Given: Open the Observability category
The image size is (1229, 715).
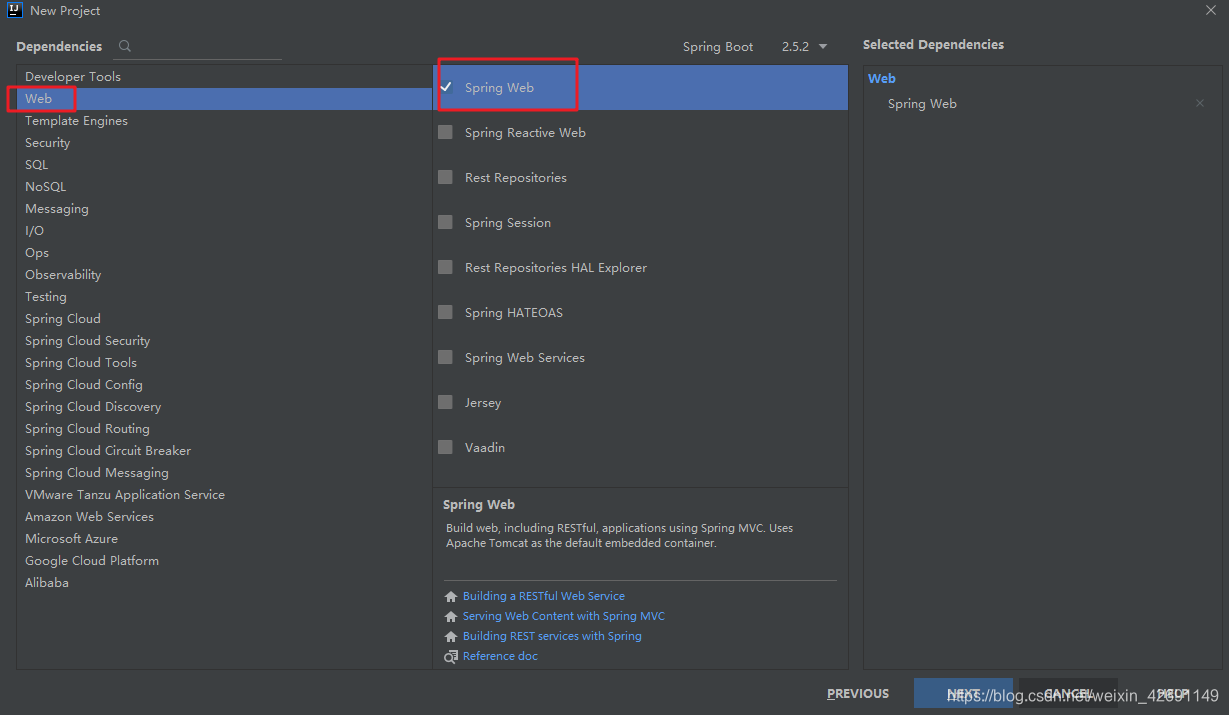Looking at the screenshot, I should point(224,275).
